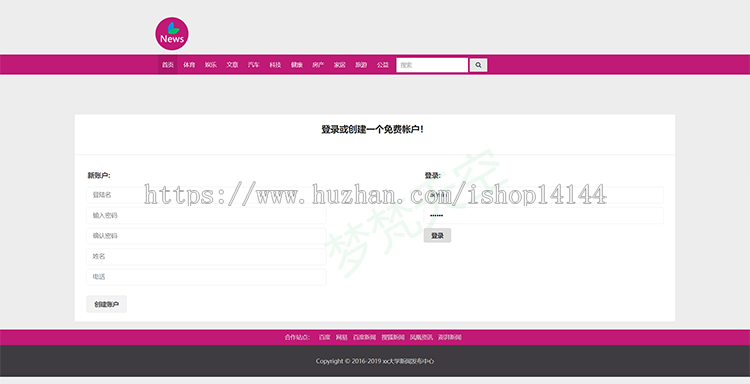
Task: Click the 登陆名 new account username field
Action: coord(206,195)
